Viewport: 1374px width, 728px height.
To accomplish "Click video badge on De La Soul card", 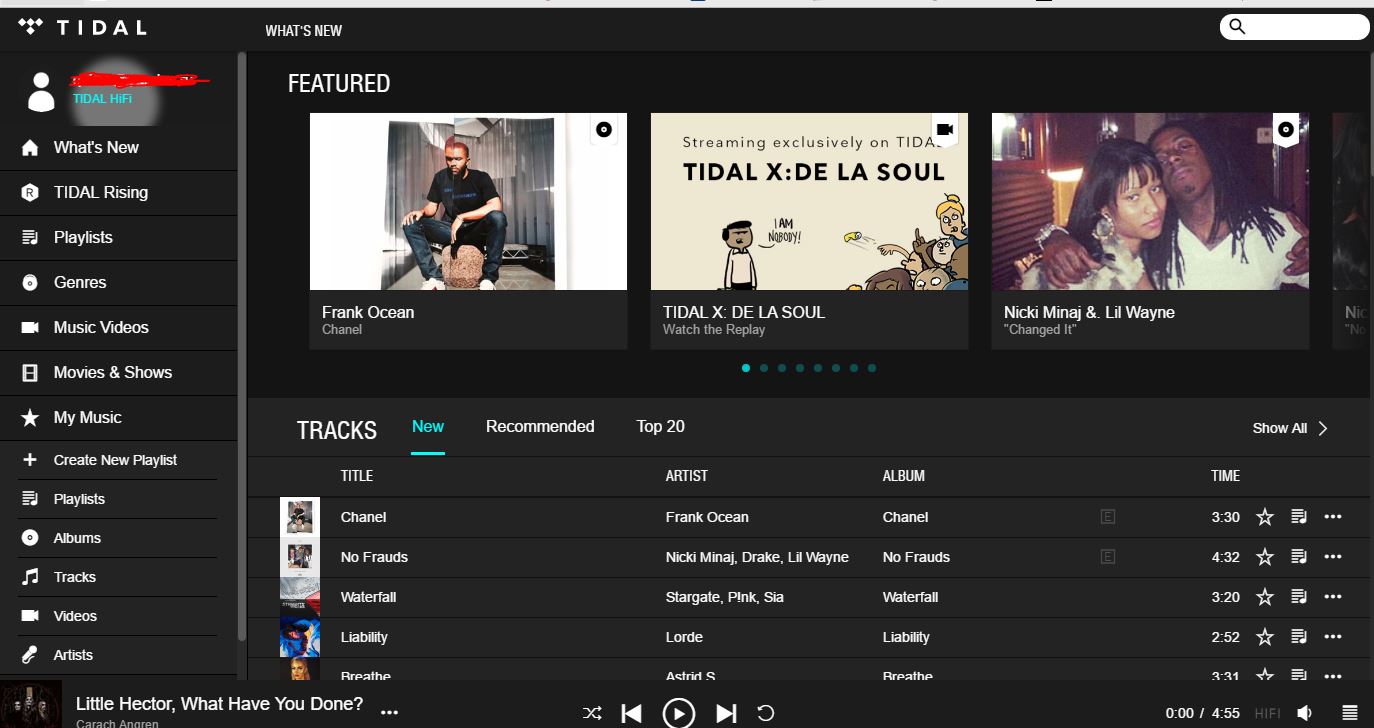I will 945,130.
